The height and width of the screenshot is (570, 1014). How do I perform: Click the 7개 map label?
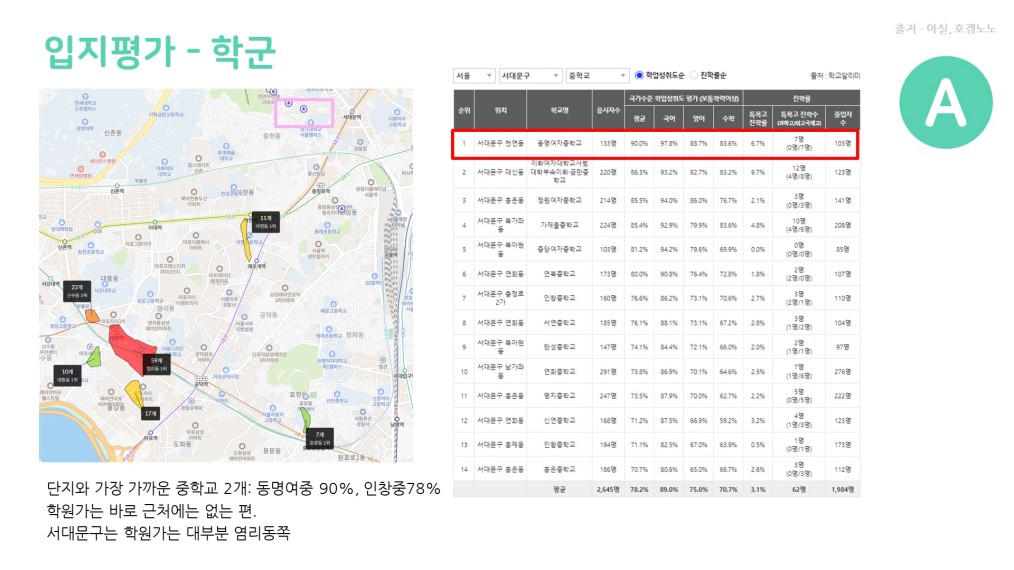coord(319,438)
